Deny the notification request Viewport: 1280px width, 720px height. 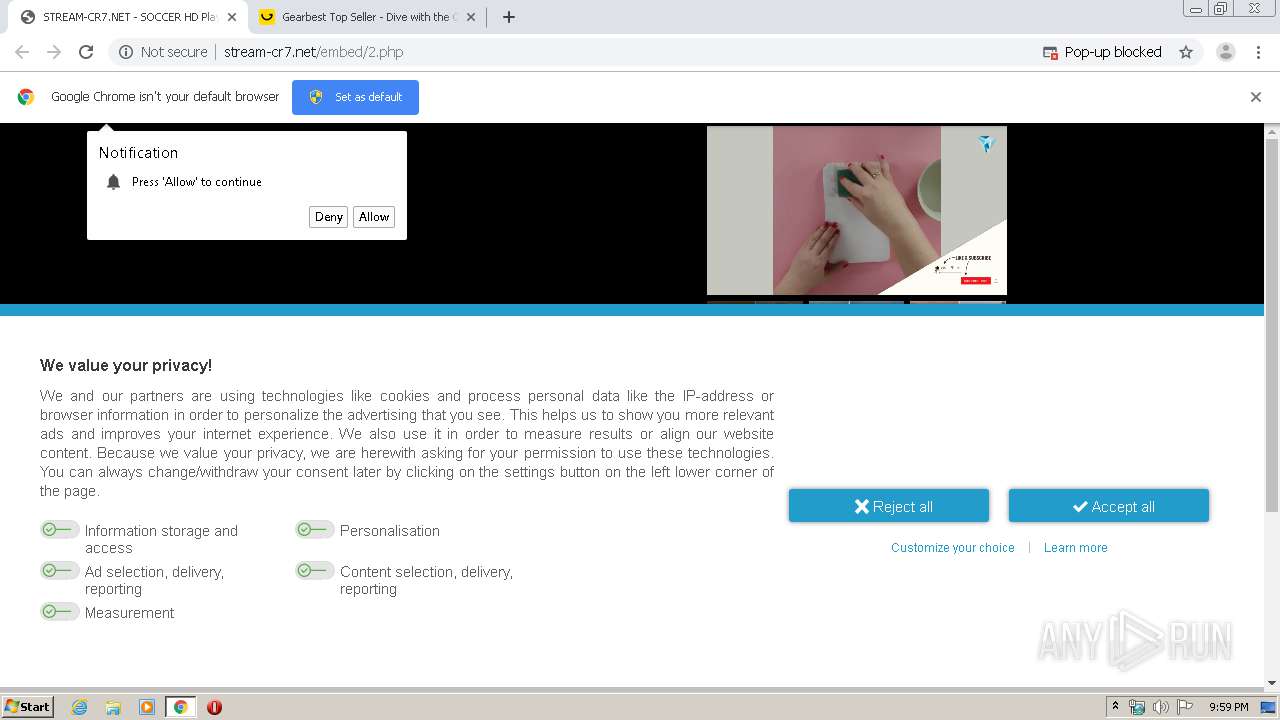click(x=329, y=217)
